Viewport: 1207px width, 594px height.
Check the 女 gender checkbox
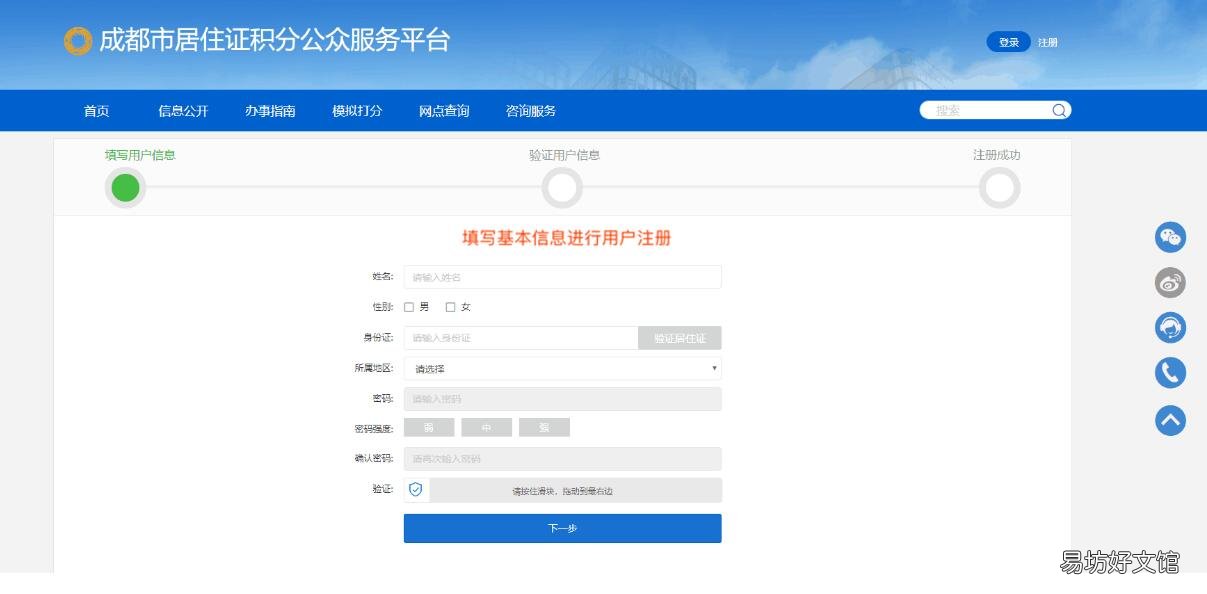tap(450, 307)
